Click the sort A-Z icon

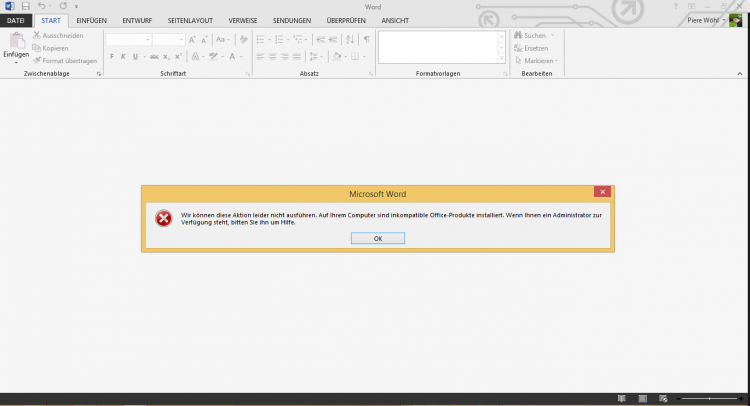pyautogui.click(x=350, y=40)
